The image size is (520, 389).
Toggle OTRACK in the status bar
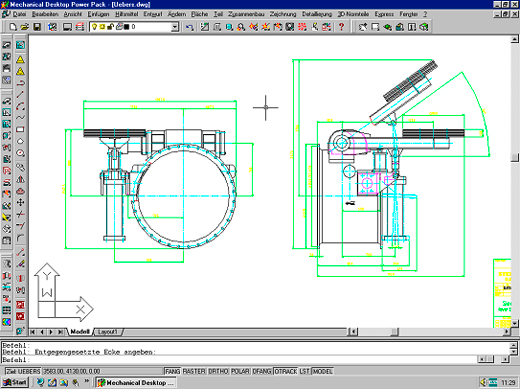[x=286, y=371]
